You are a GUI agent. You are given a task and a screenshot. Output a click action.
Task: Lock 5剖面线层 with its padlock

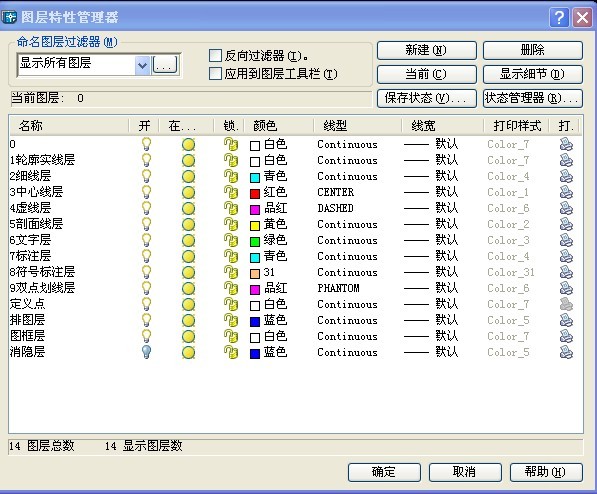[231, 224]
